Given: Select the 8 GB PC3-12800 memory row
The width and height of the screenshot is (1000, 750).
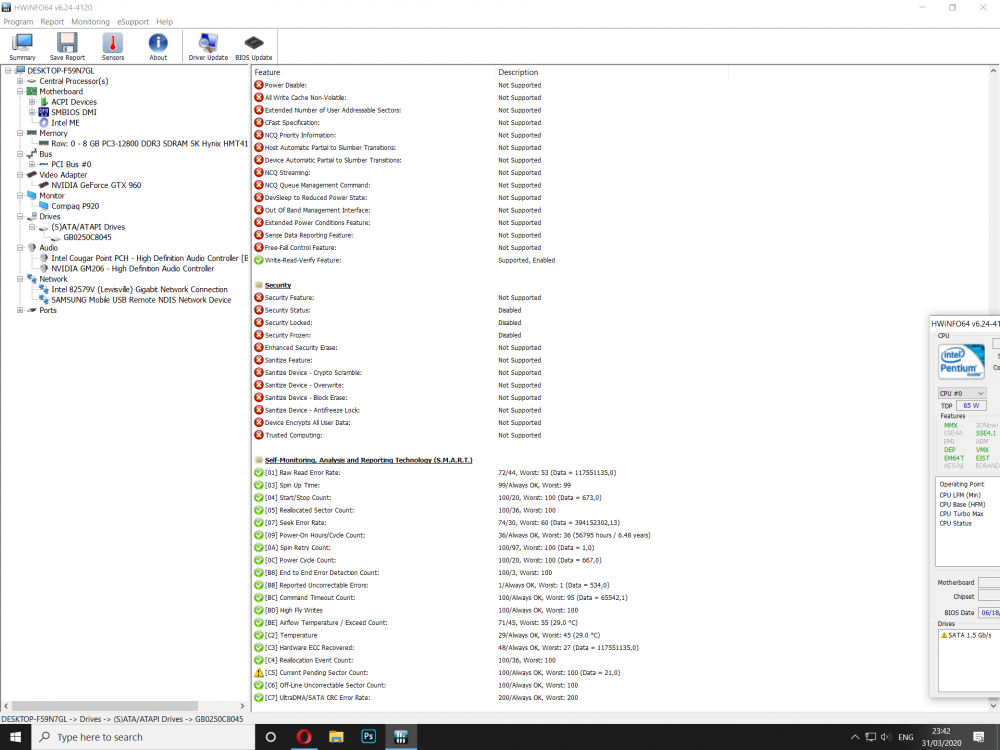Looking at the screenshot, I should click(x=149, y=143).
